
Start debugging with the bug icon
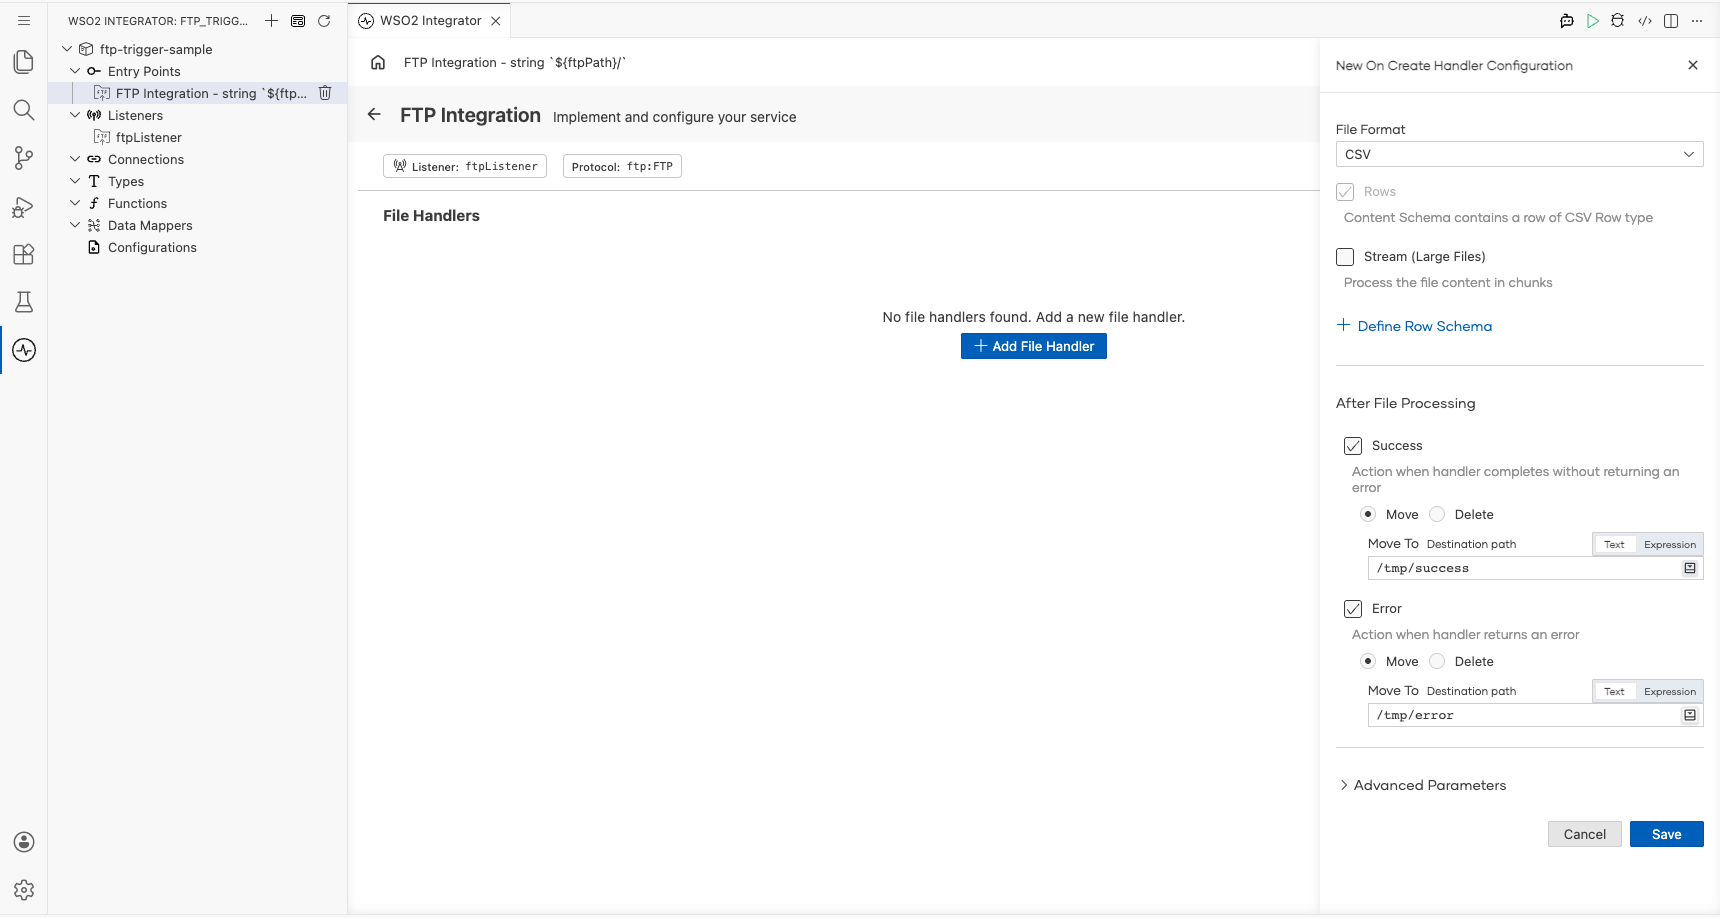click(x=1618, y=20)
